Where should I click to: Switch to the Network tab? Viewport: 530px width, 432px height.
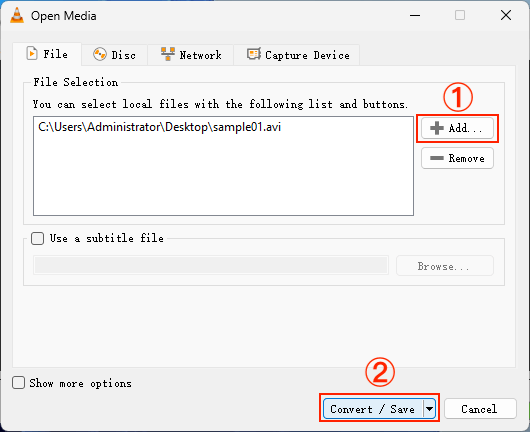pos(191,55)
